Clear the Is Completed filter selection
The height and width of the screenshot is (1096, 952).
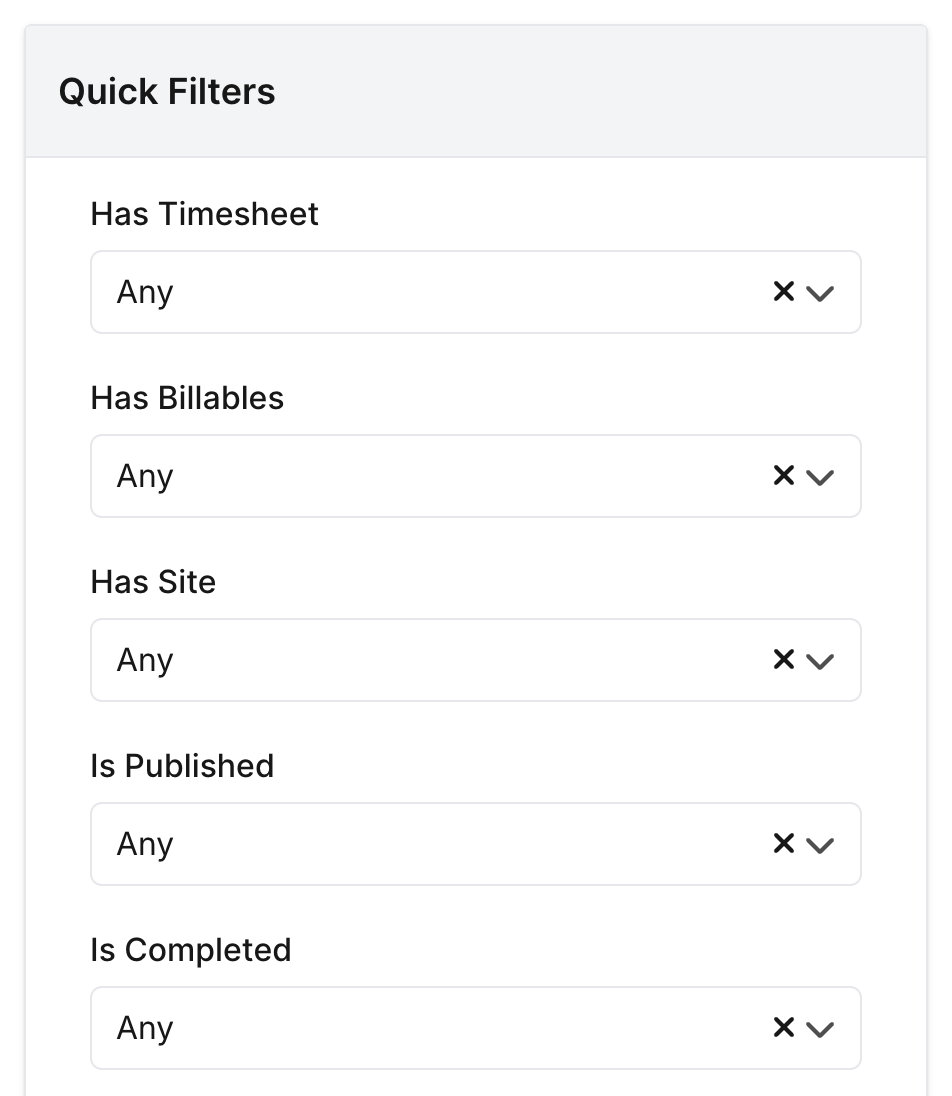pos(784,1028)
